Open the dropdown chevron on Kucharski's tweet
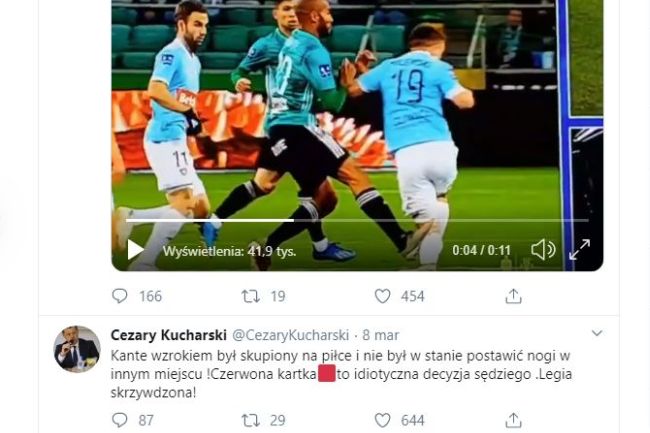The width and height of the screenshot is (650, 433). pyautogui.click(x=597, y=333)
